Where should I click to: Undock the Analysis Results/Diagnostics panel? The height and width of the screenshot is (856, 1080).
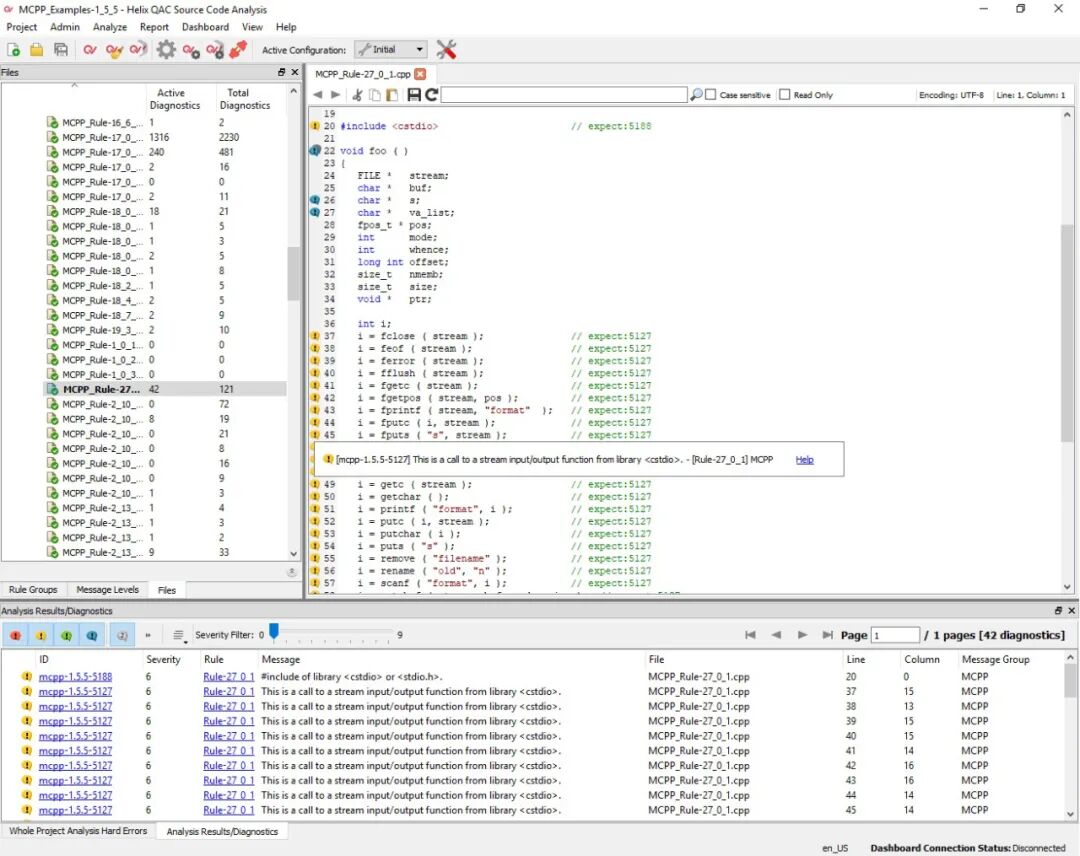(1058, 611)
